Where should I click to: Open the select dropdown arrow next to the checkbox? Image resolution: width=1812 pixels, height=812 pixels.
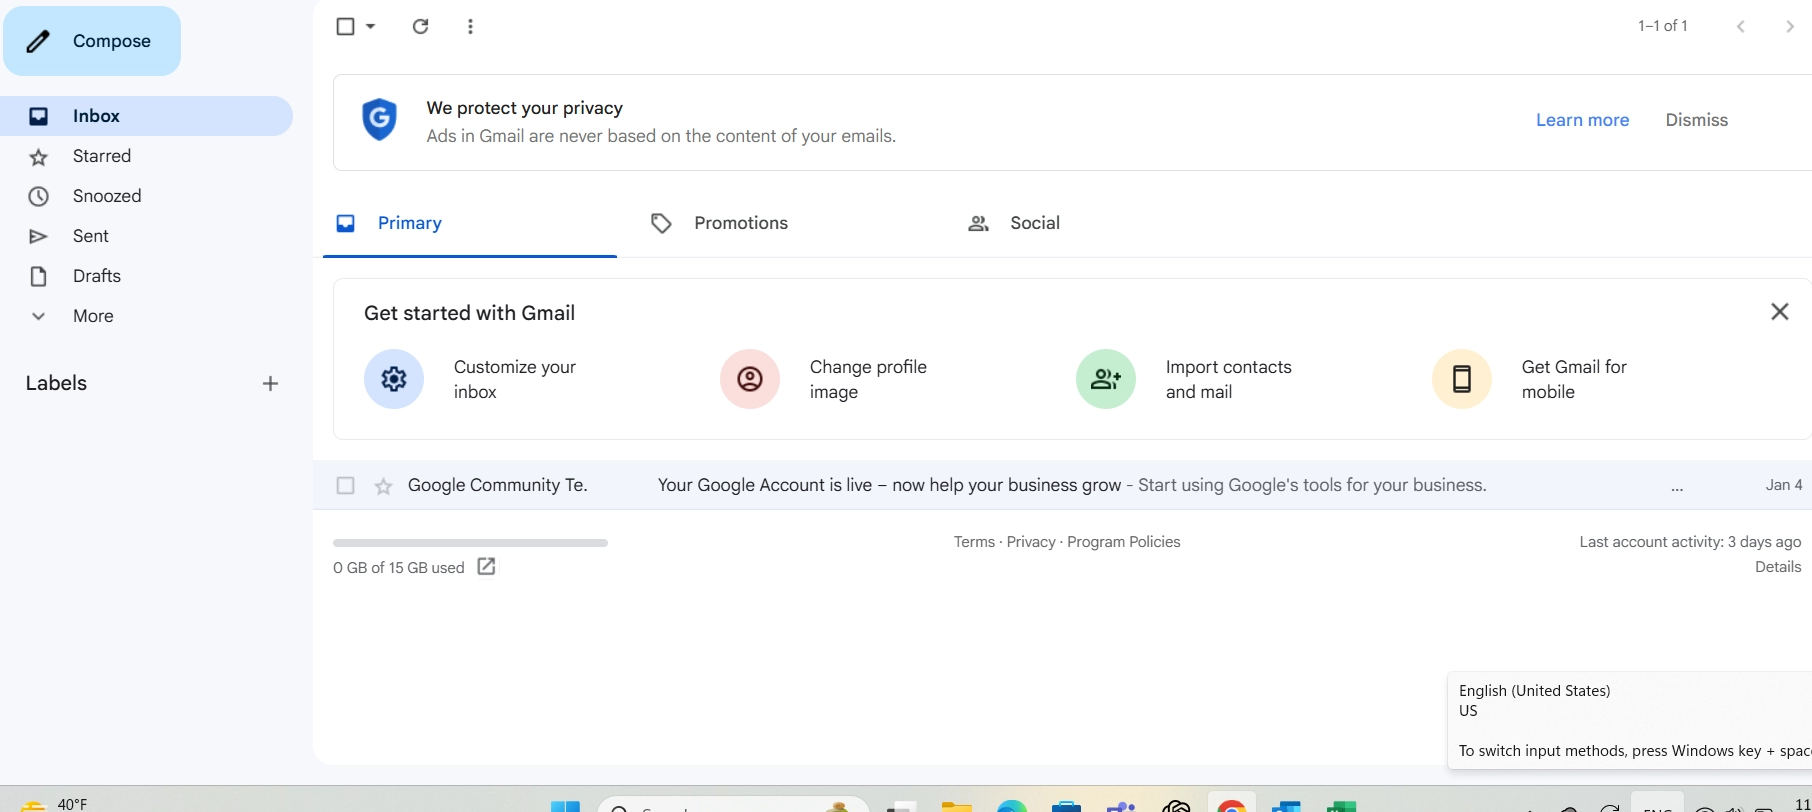371,26
